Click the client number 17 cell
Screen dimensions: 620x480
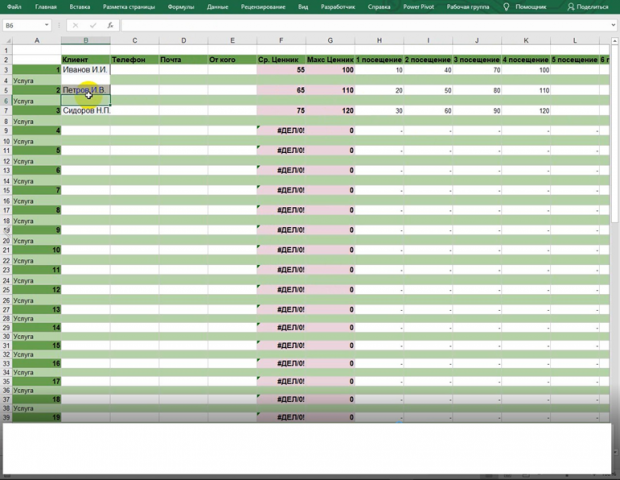tap(37, 382)
